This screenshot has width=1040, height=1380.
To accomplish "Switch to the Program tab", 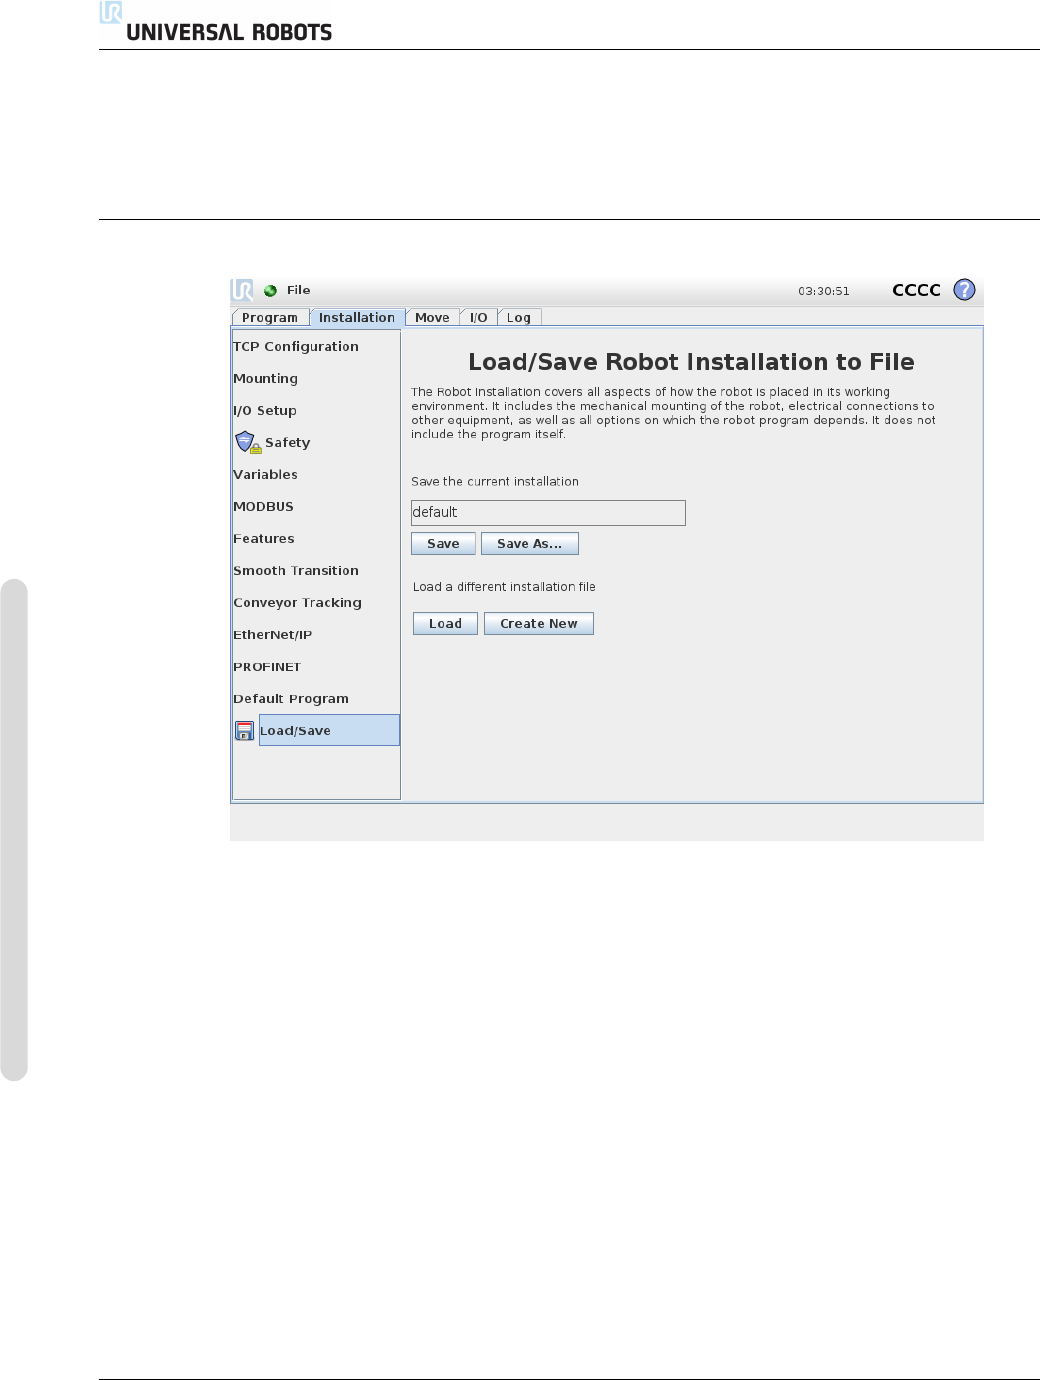I will (270, 317).
